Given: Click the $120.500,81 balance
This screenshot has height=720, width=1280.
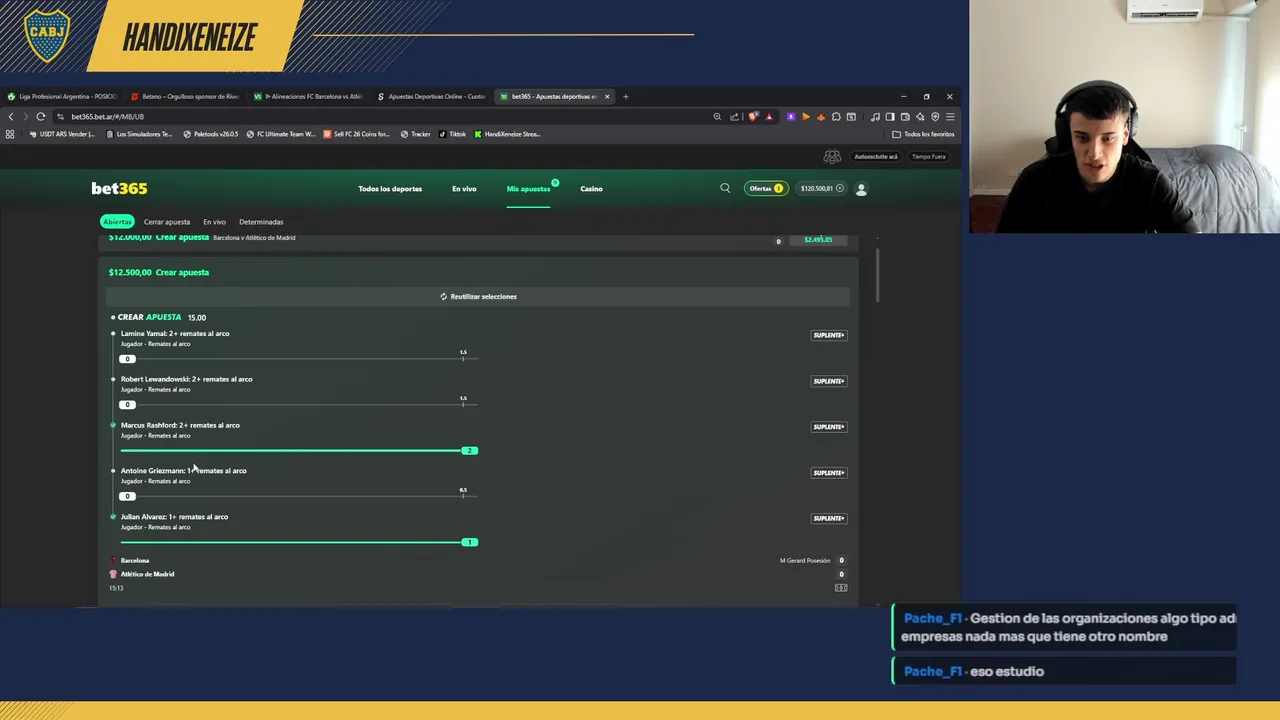Looking at the screenshot, I should click(x=816, y=188).
